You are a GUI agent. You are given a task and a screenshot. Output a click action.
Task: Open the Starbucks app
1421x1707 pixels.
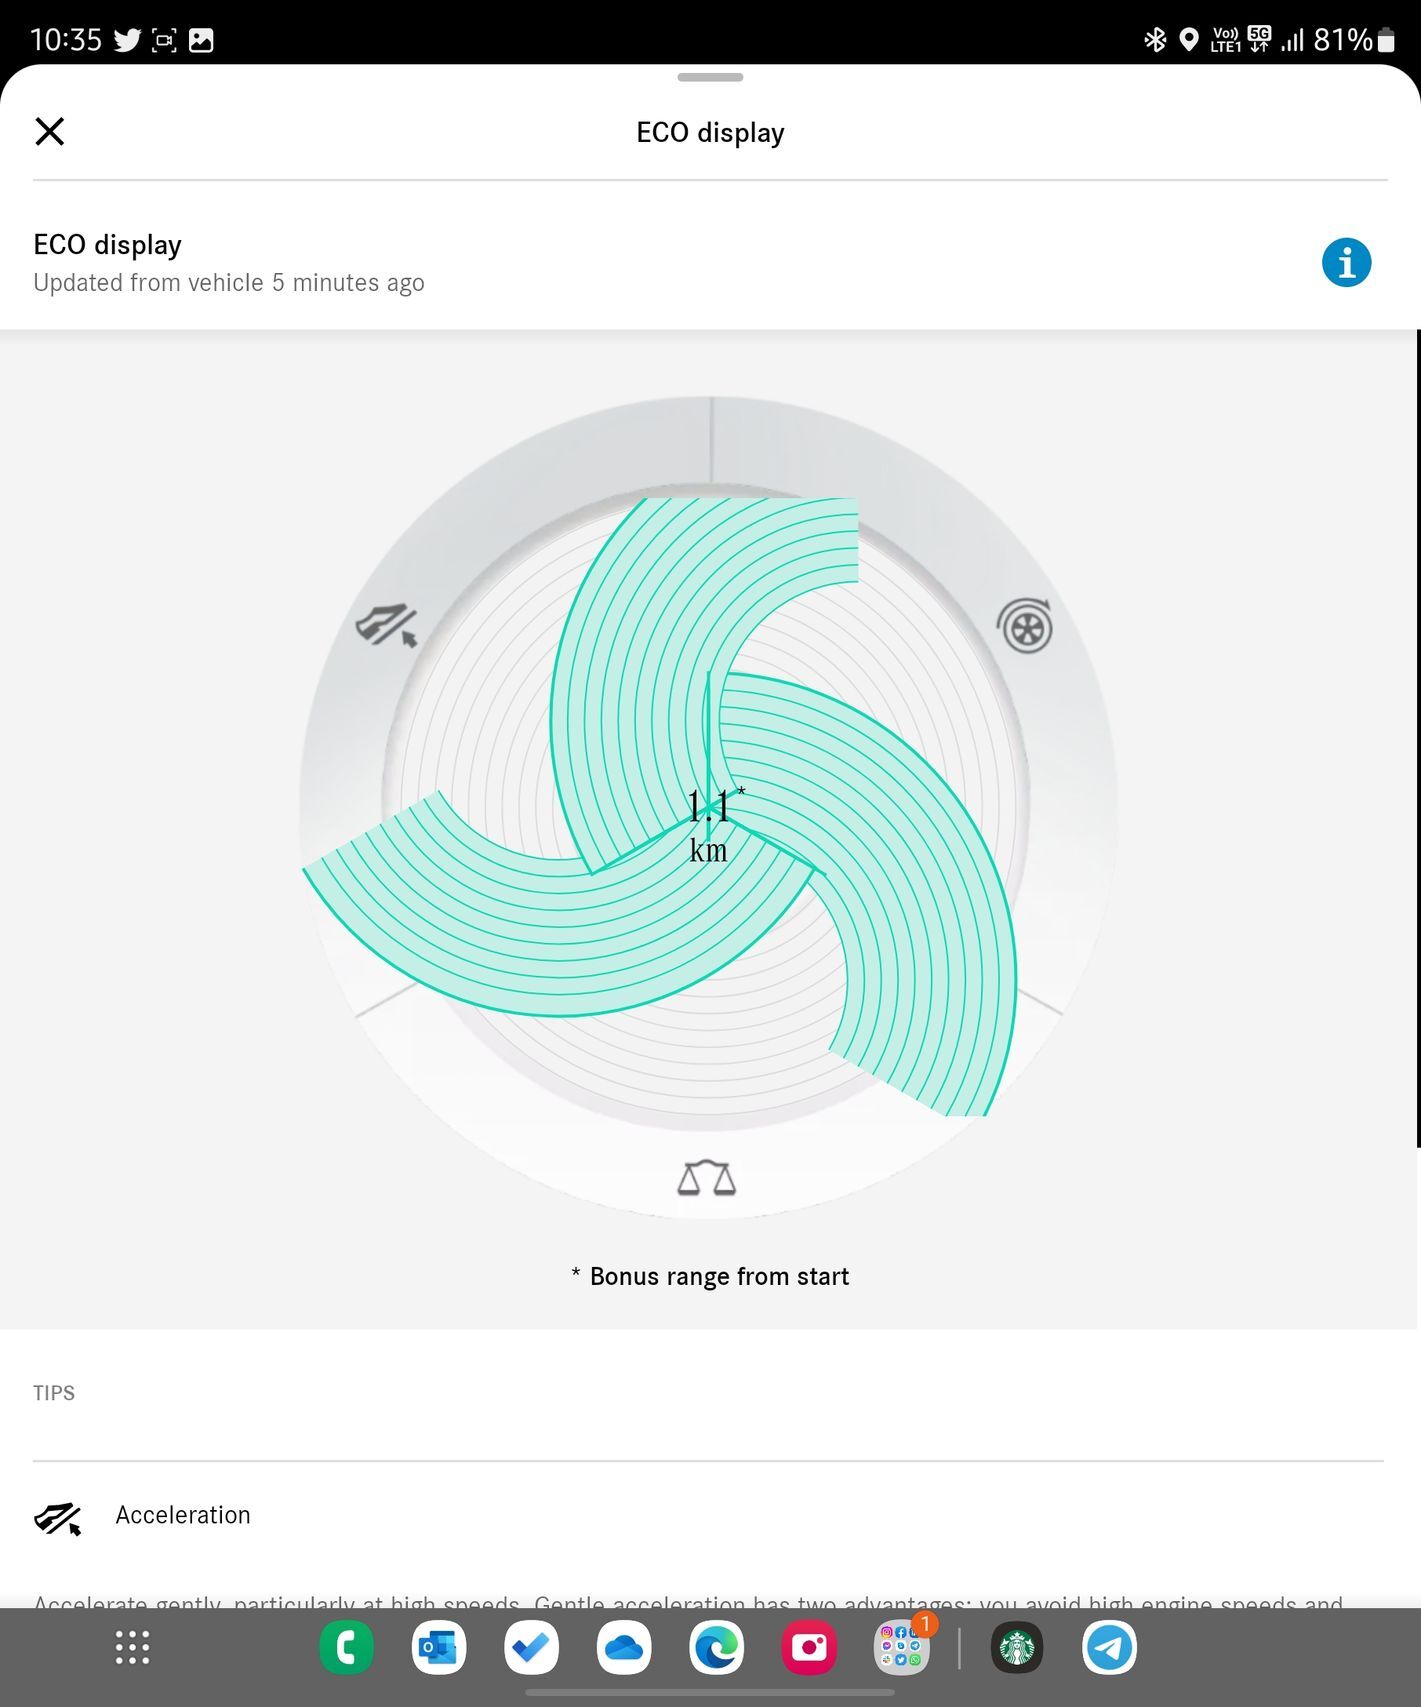pyautogui.click(x=1017, y=1647)
